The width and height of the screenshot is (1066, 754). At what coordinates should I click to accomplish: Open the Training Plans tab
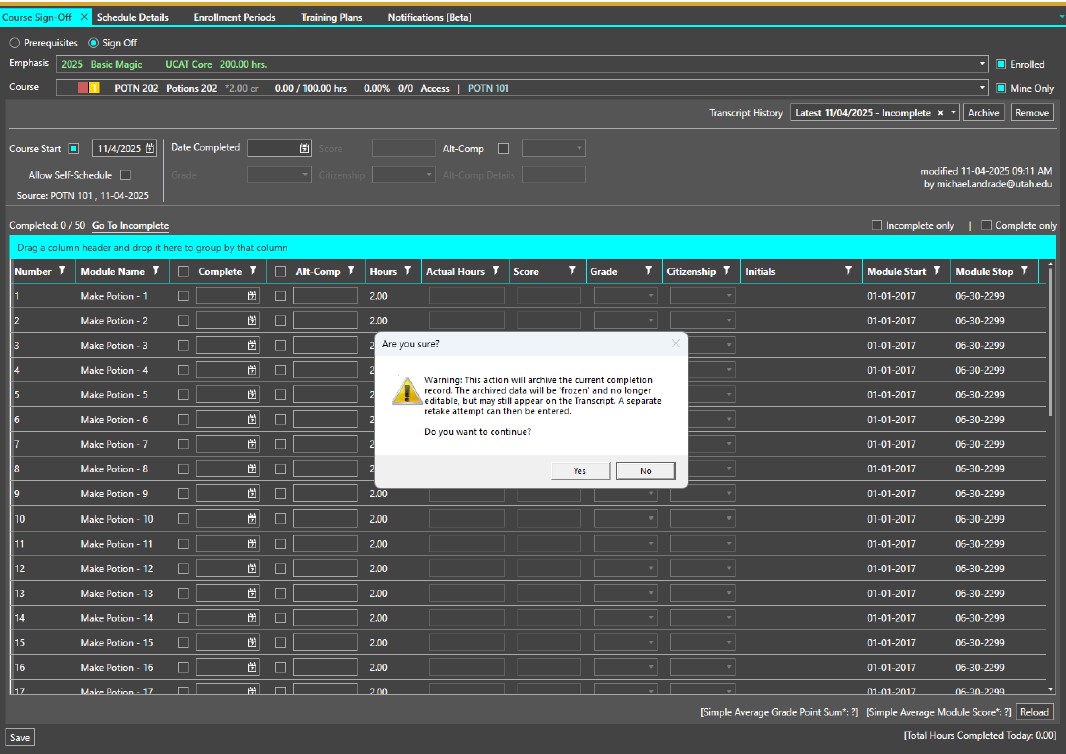pos(331,17)
